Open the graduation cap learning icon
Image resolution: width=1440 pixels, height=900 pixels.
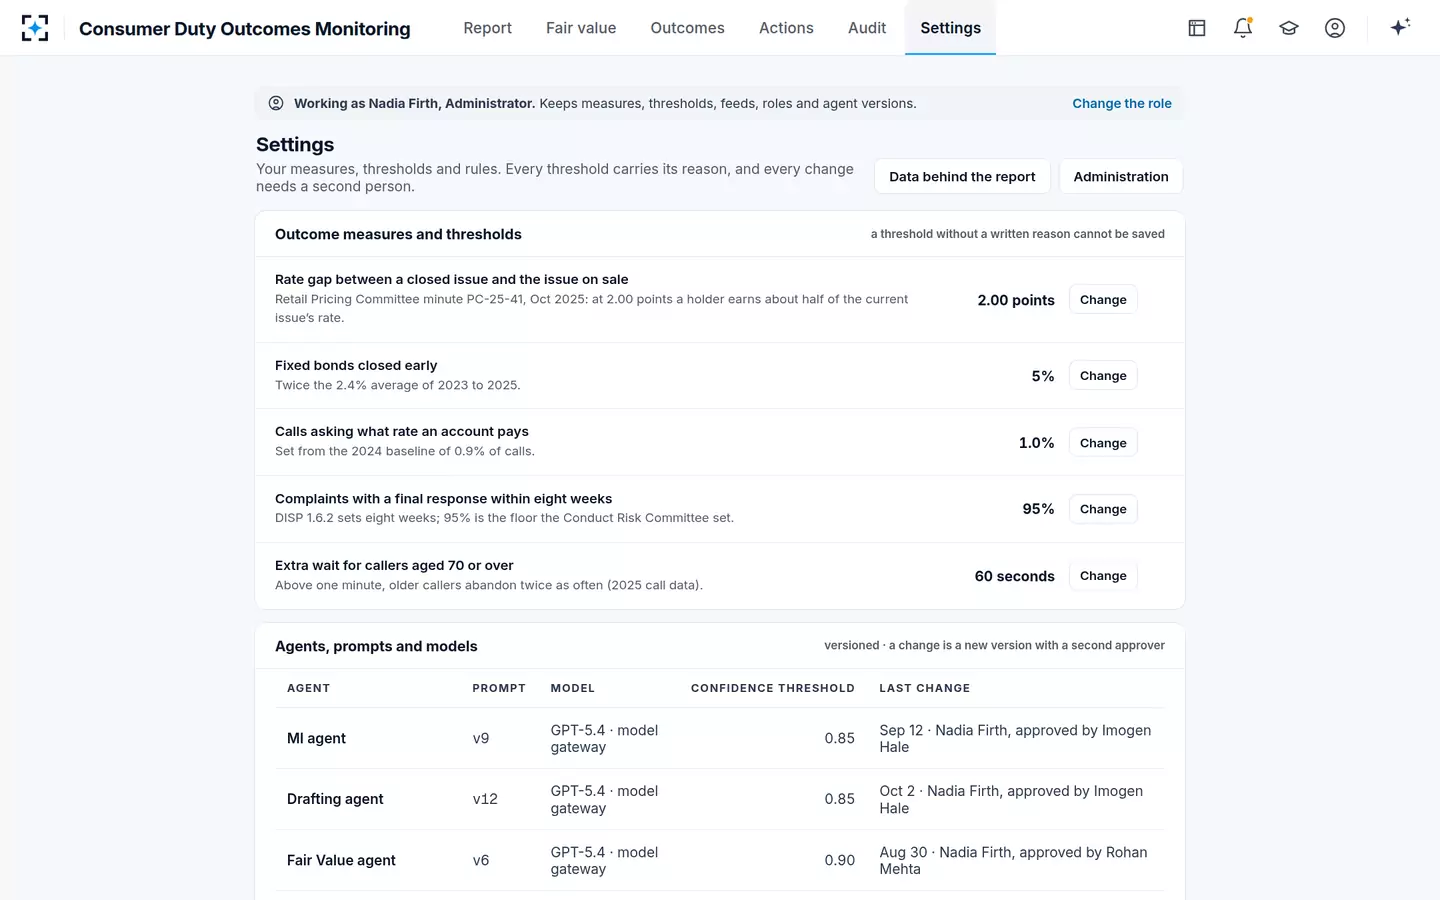tap(1289, 28)
